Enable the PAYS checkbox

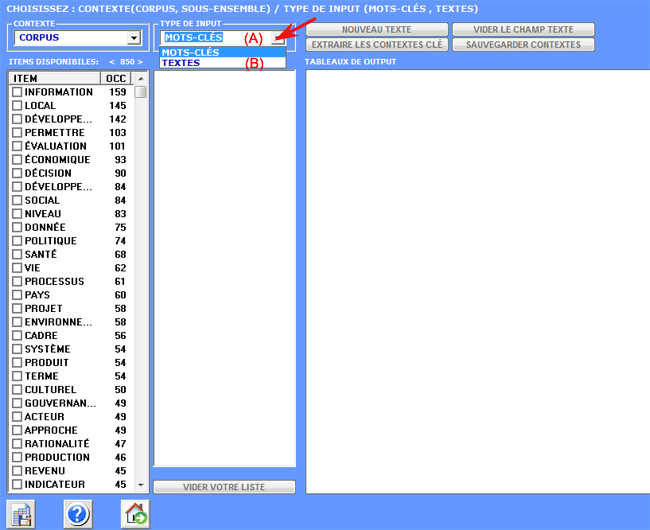point(17,295)
